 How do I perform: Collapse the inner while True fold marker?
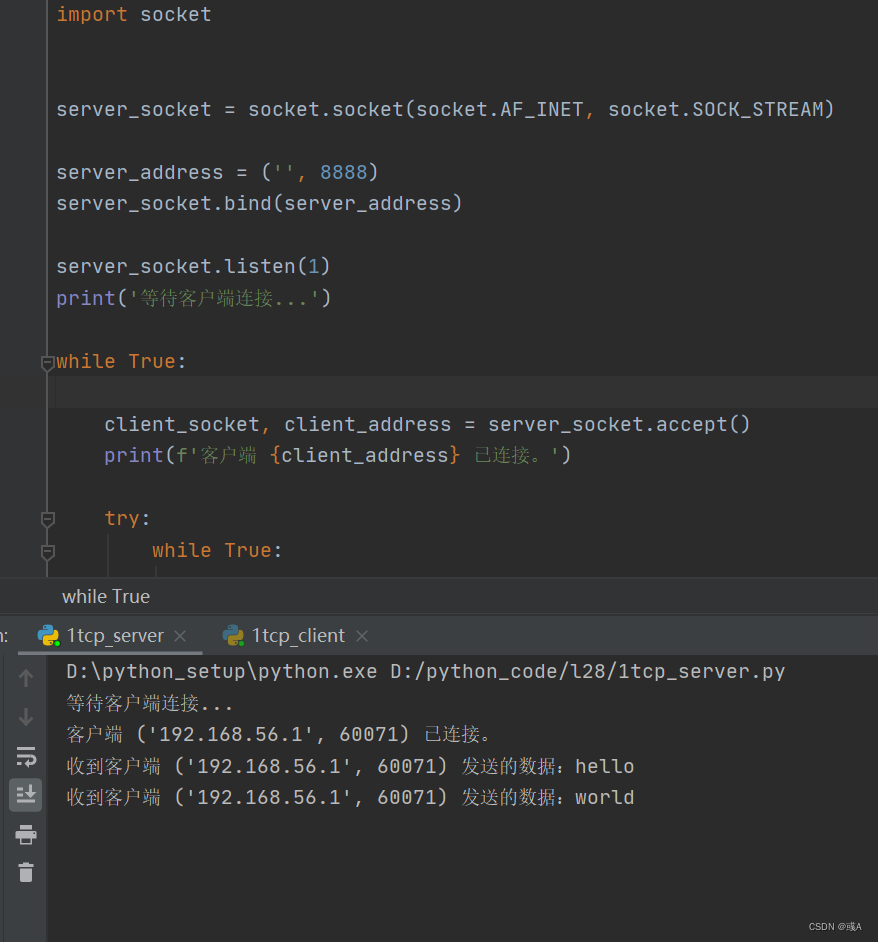tap(47, 552)
